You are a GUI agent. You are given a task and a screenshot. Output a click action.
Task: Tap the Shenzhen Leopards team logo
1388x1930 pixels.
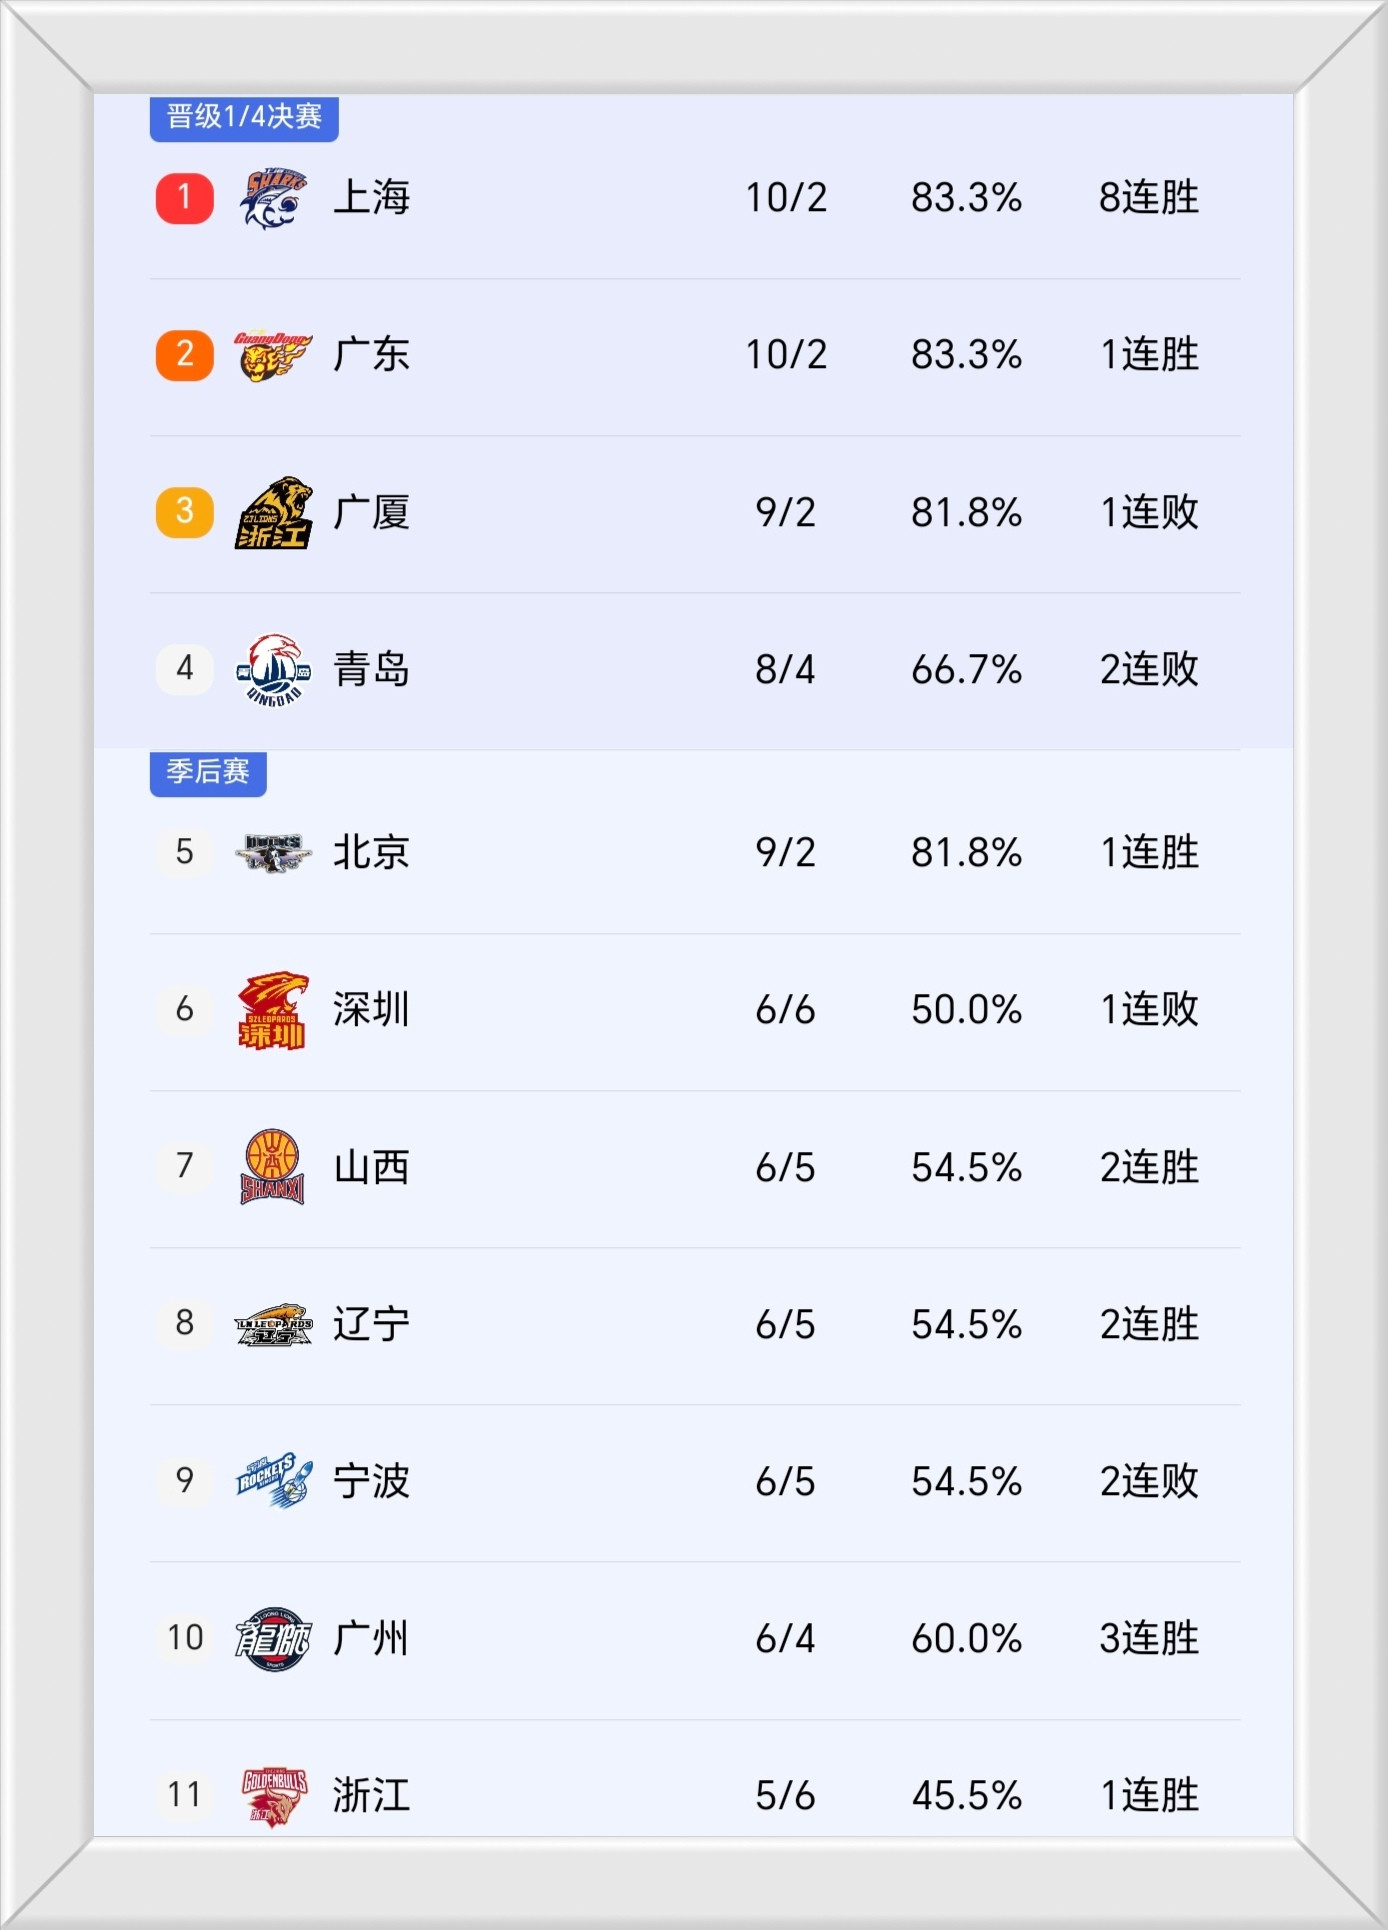pyautogui.click(x=273, y=1010)
